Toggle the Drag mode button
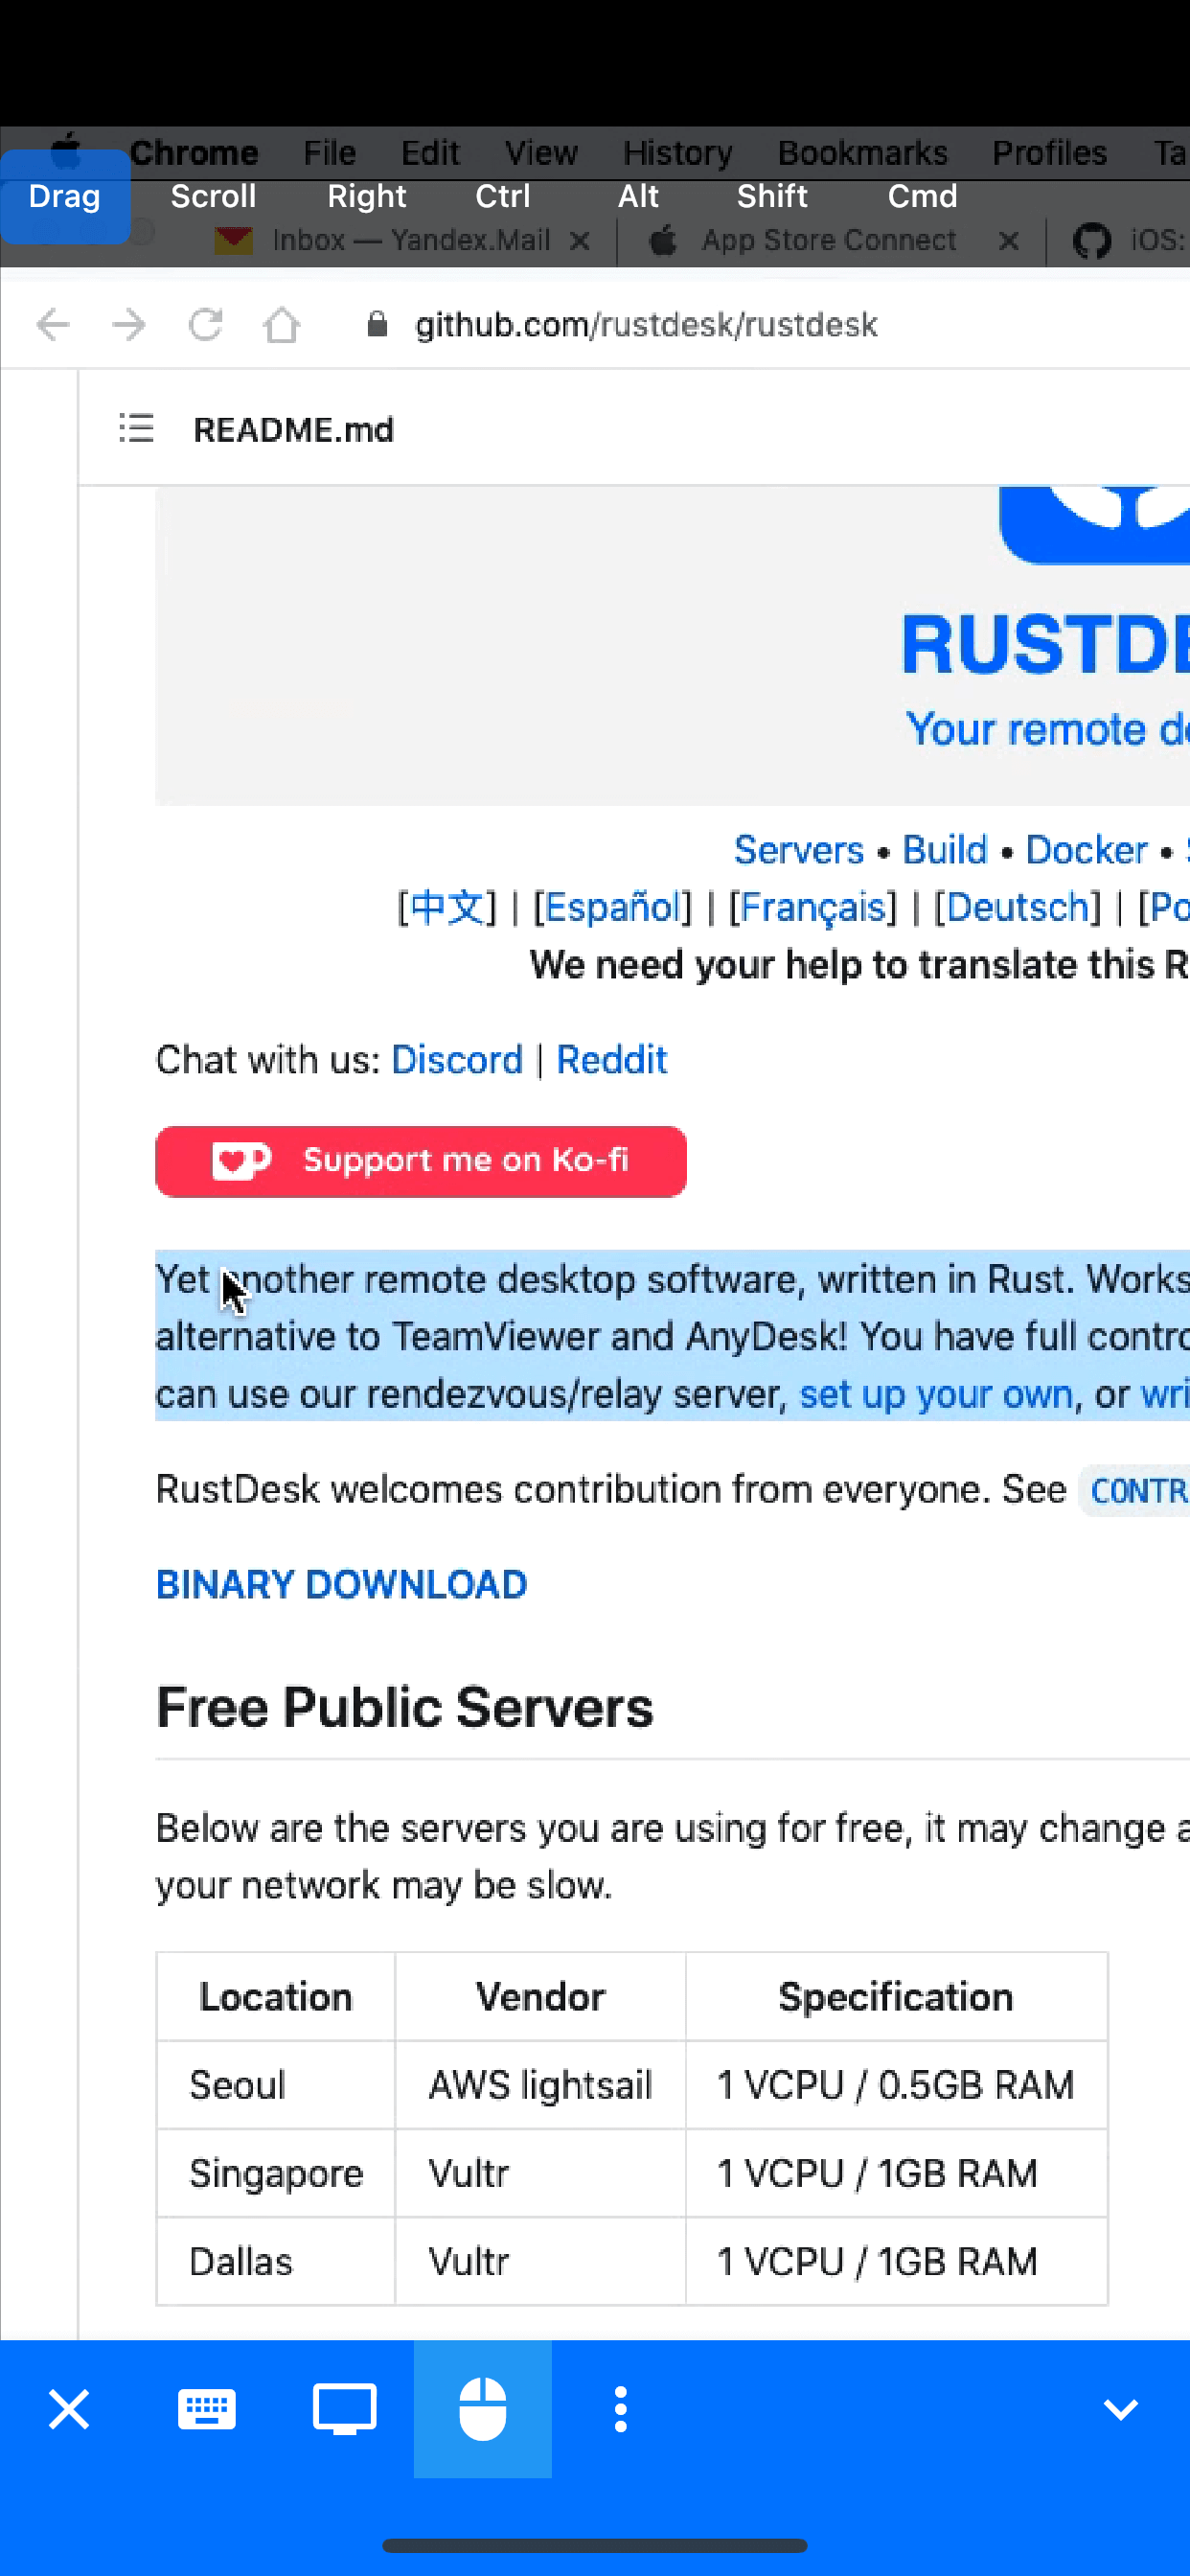 65,196
